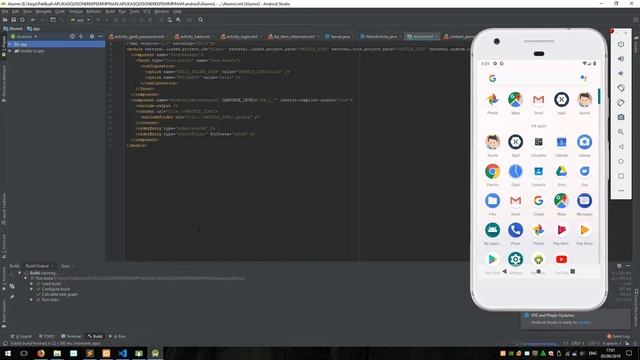Click the Open folder toolbar icon
The width and height of the screenshot is (640, 360).
[5, 20]
